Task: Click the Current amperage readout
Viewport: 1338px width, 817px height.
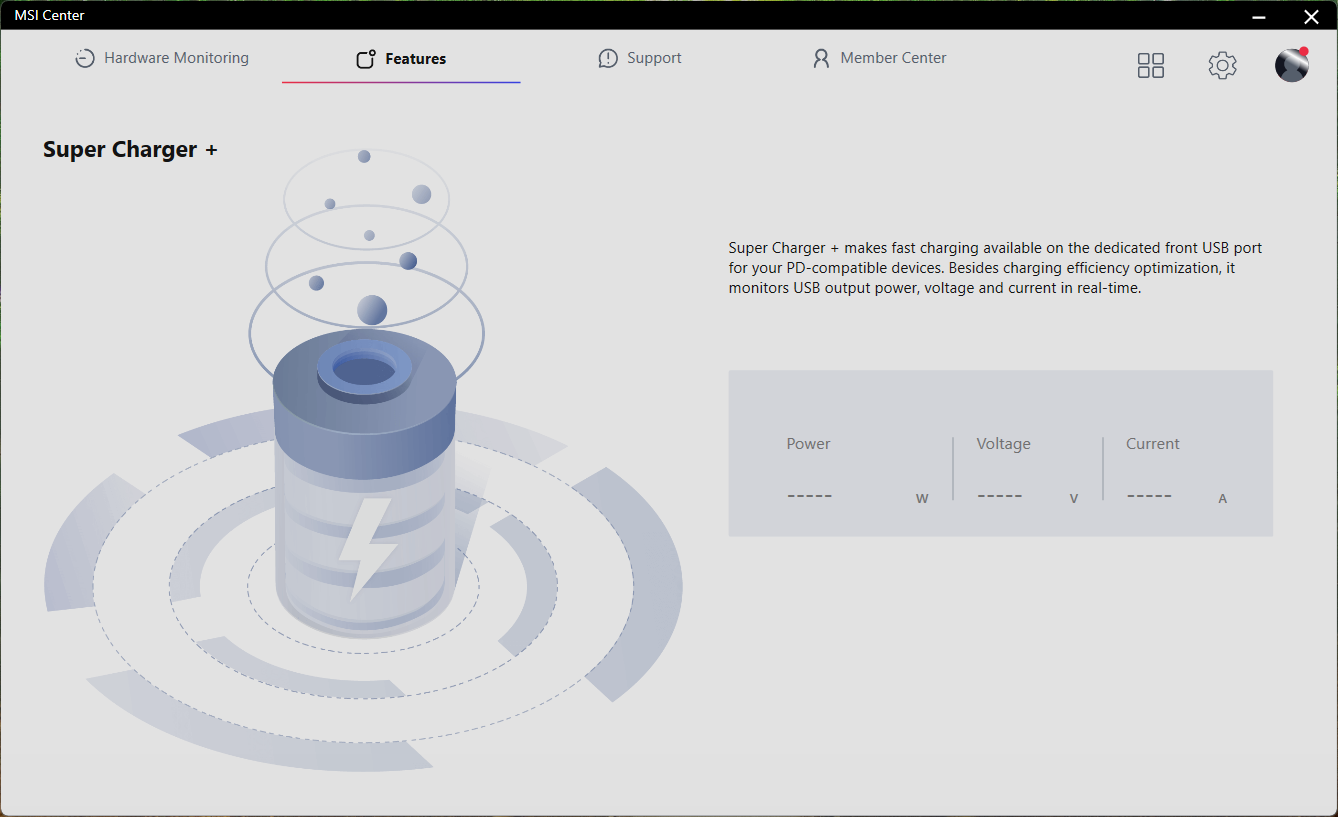Action: pyautogui.click(x=1149, y=496)
